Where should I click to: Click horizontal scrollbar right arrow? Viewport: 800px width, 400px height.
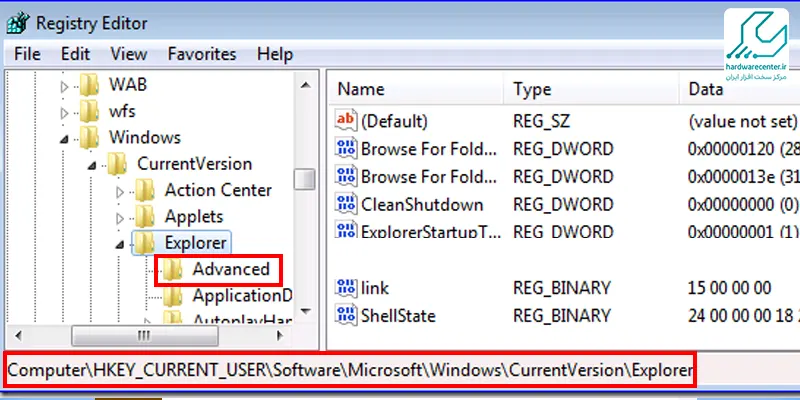click(x=280, y=335)
